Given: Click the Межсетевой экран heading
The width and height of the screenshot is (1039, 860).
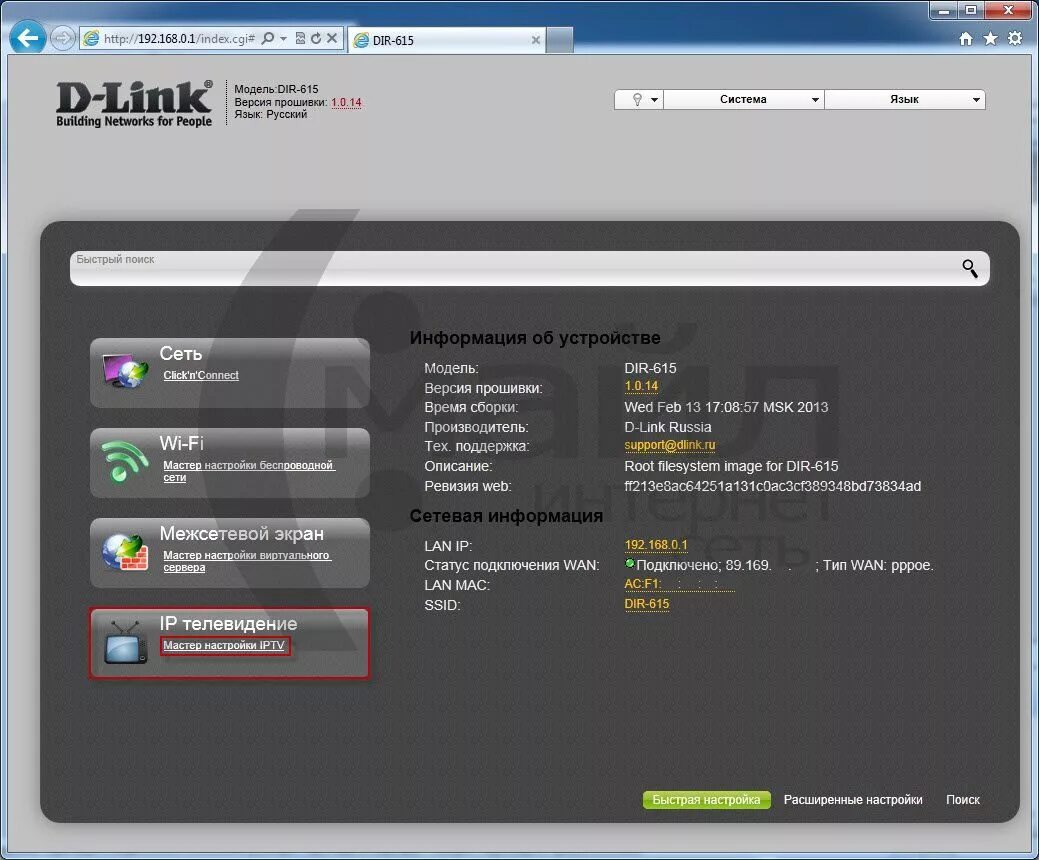Looking at the screenshot, I should click(x=242, y=533).
